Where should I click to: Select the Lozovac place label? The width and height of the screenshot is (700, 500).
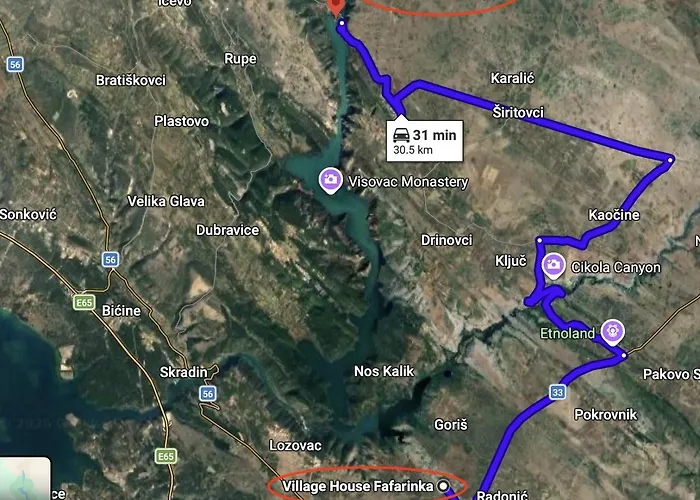pos(295,445)
